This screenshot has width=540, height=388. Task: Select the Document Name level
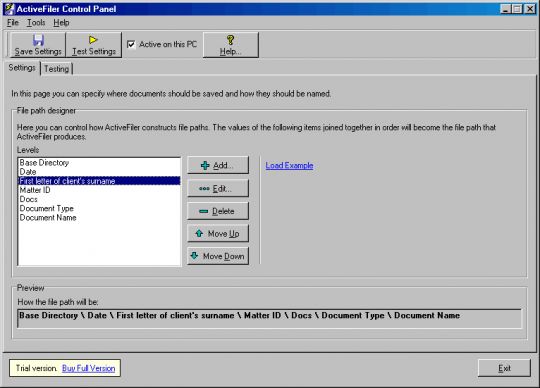click(99, 218)
